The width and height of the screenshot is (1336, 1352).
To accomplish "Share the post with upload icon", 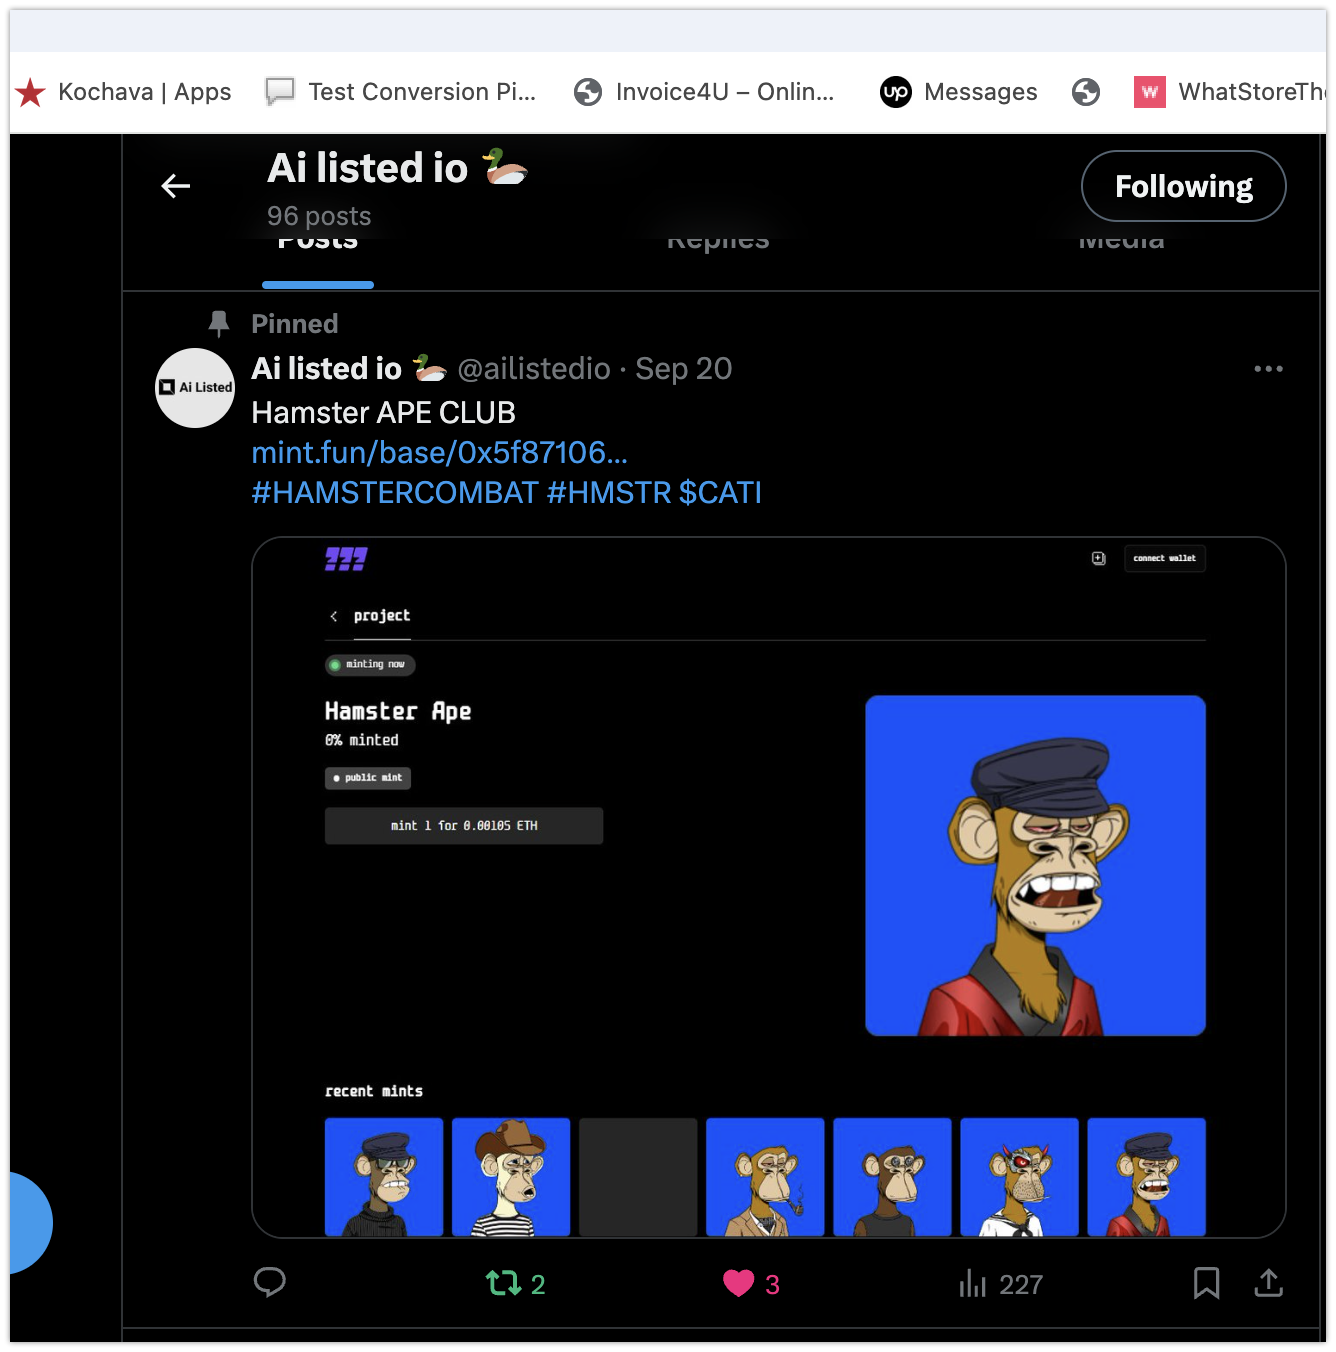I will coord(1268,1283).
